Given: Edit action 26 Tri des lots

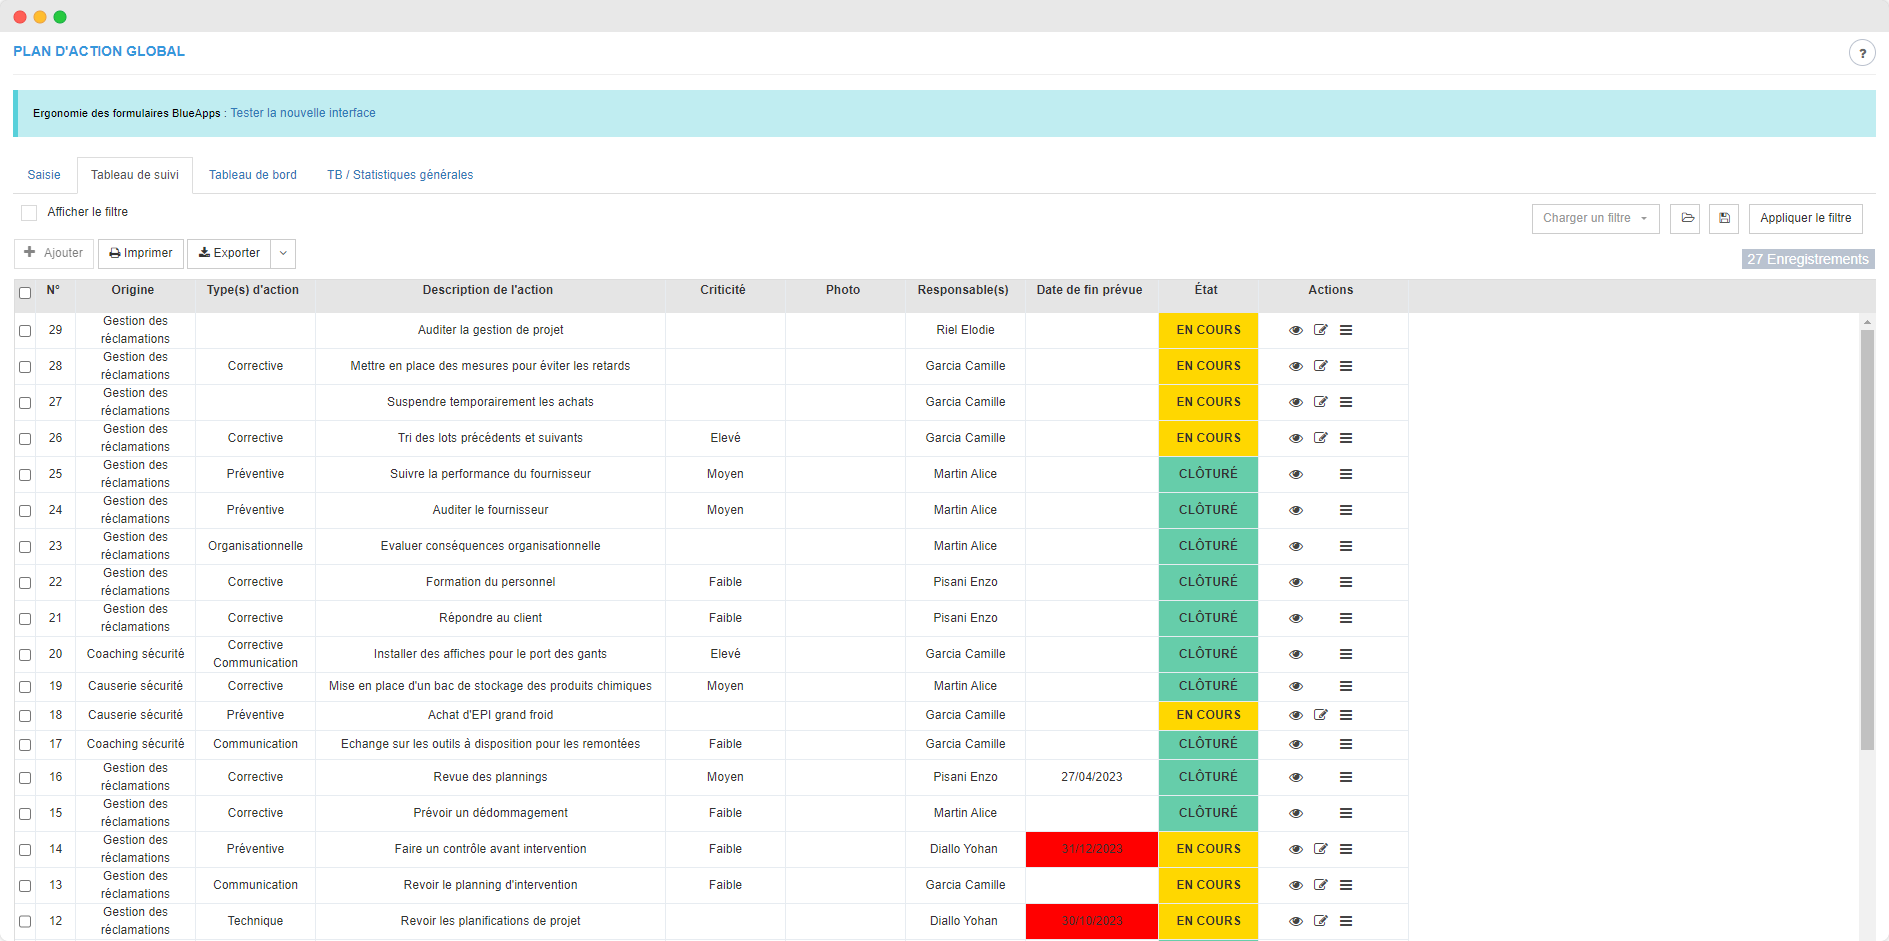Looking at the screenshot, I should (1320, 438).
